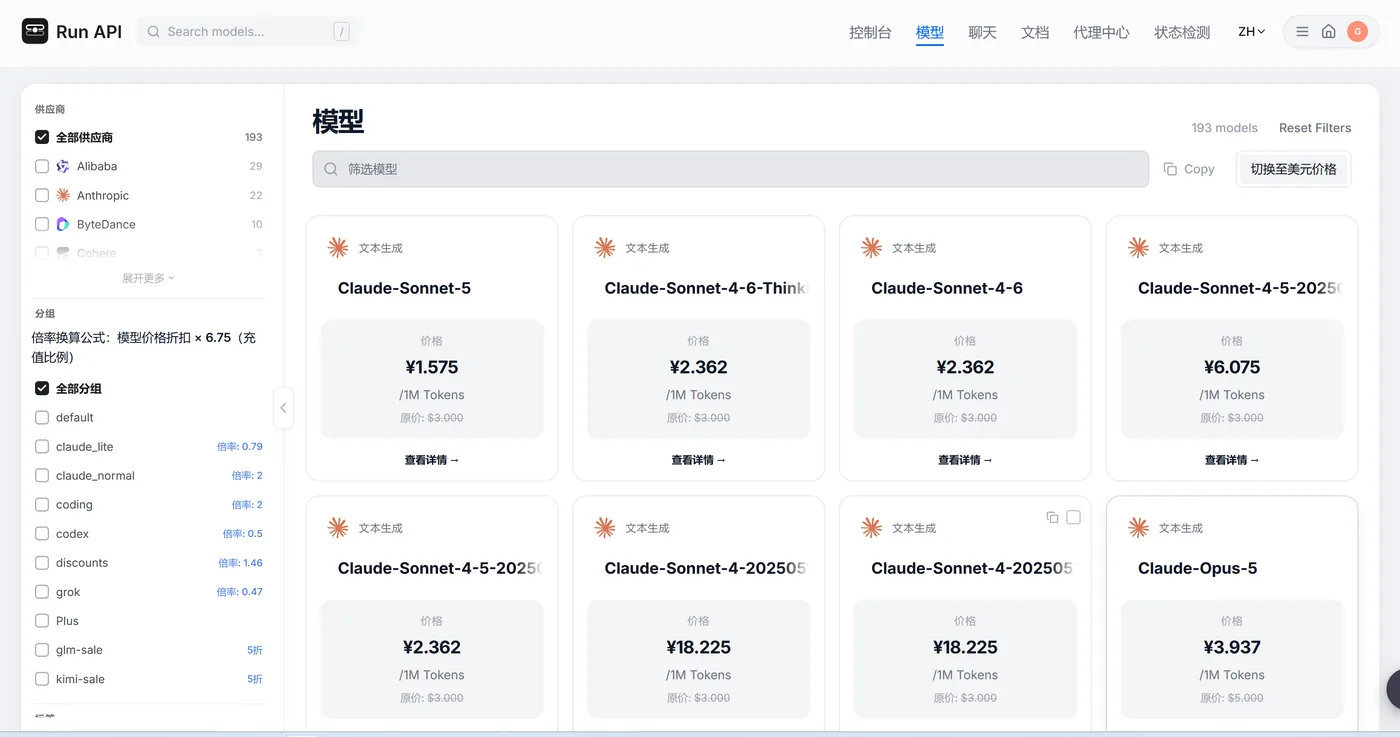Tick the selection checkbox on the model card corner
This screenshot has height=737, width=1400.
(x=1074, y=517)
